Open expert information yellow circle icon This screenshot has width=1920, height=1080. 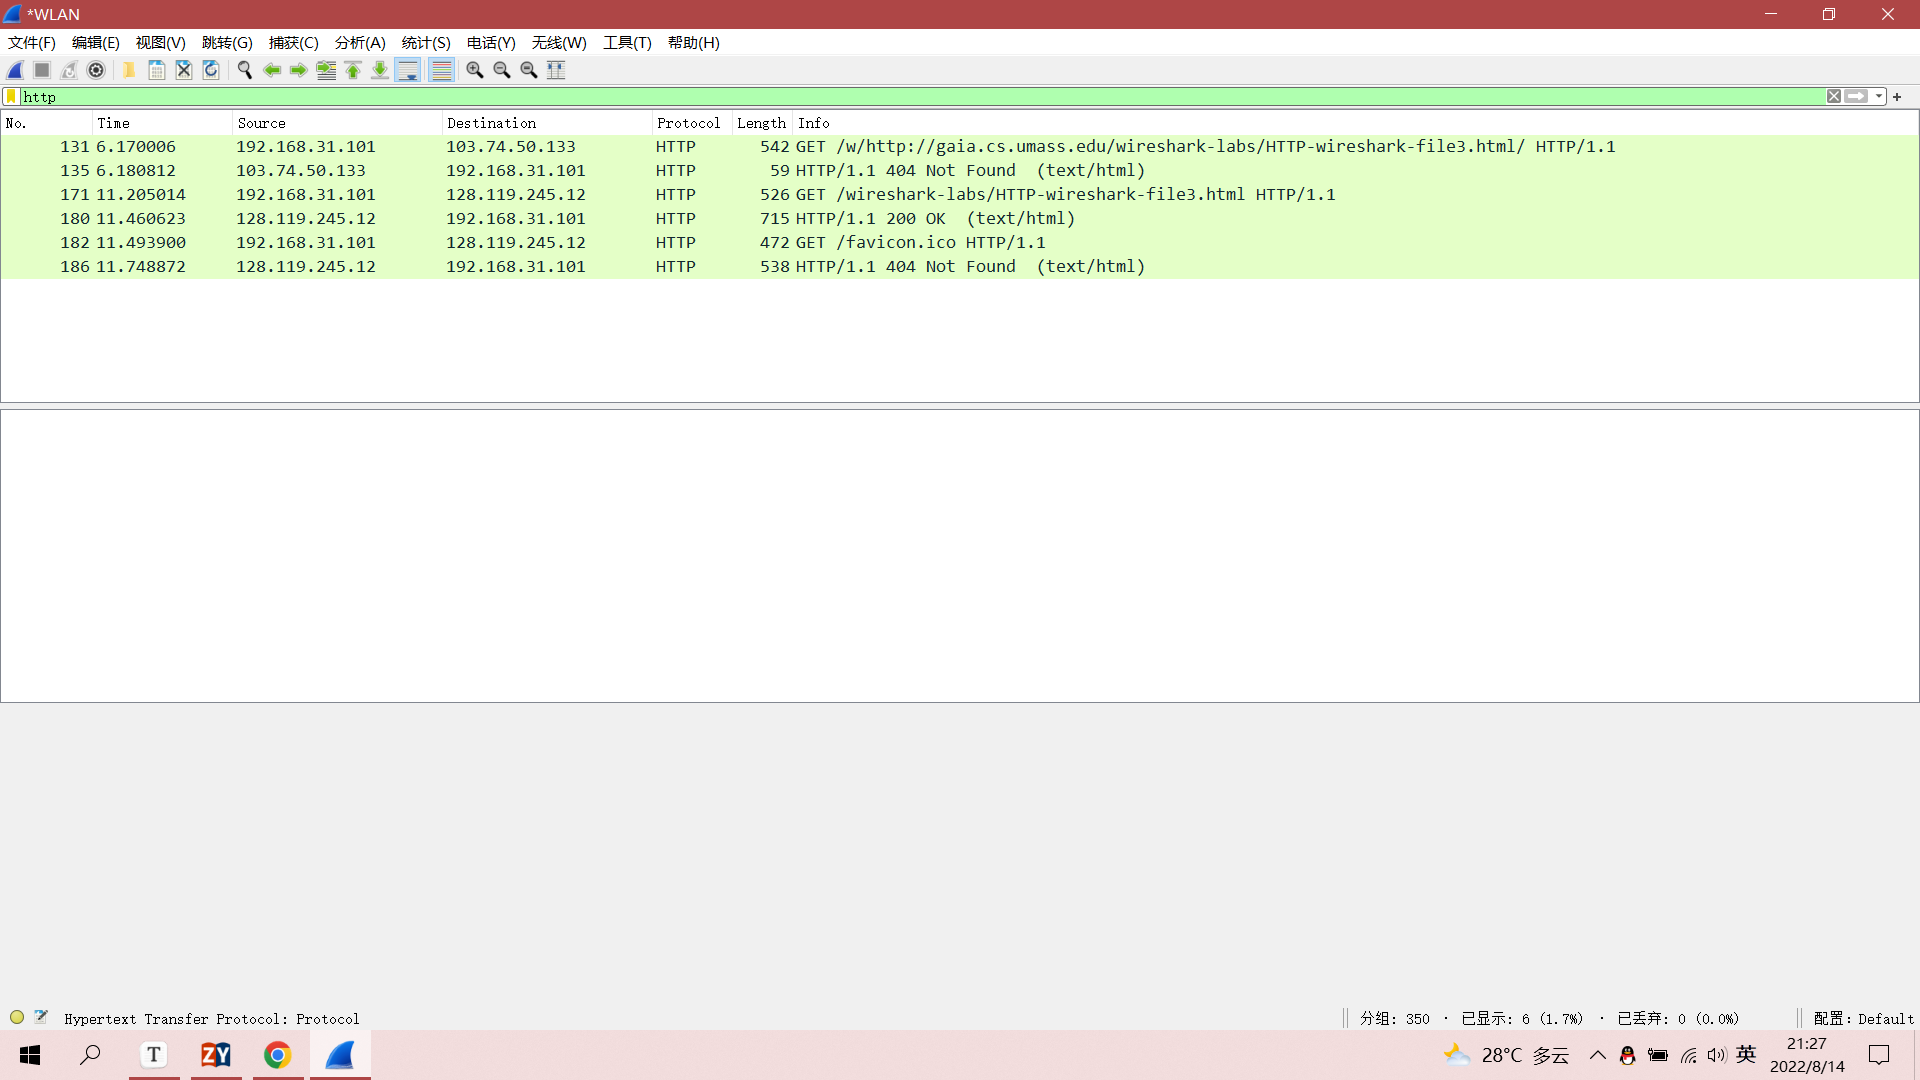(17, 1018)
